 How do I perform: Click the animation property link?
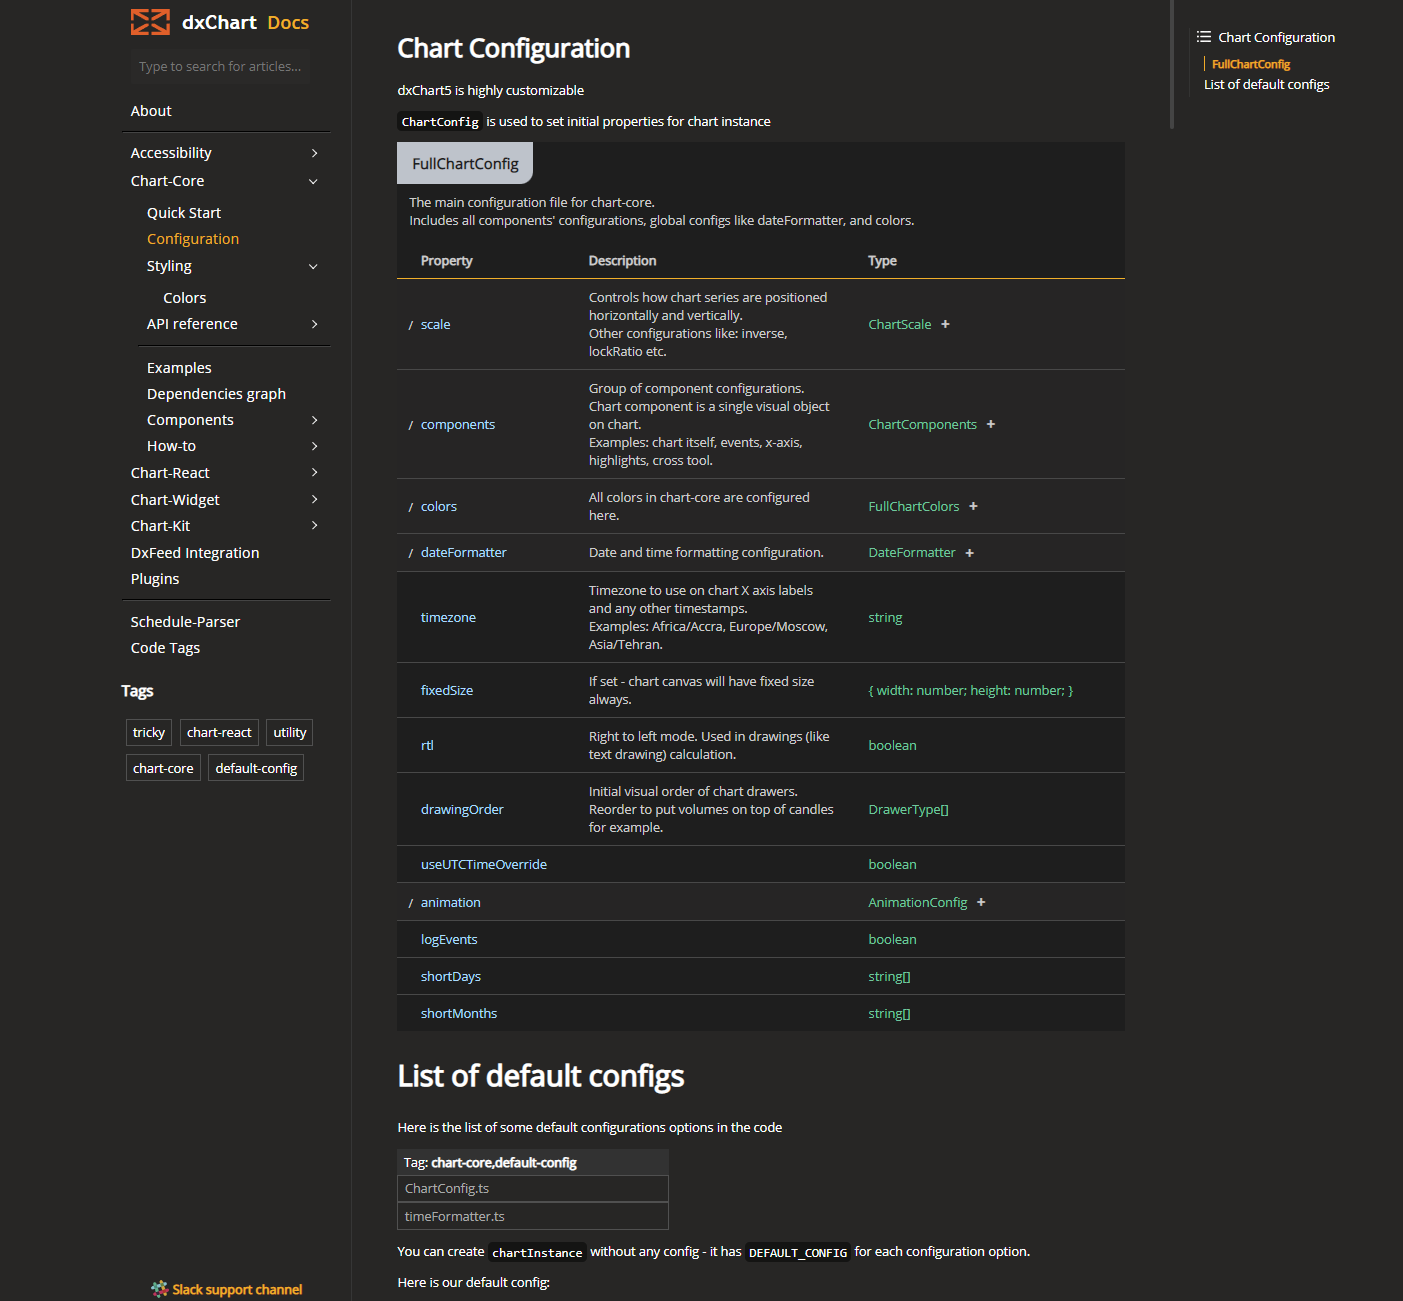(451, 903)
